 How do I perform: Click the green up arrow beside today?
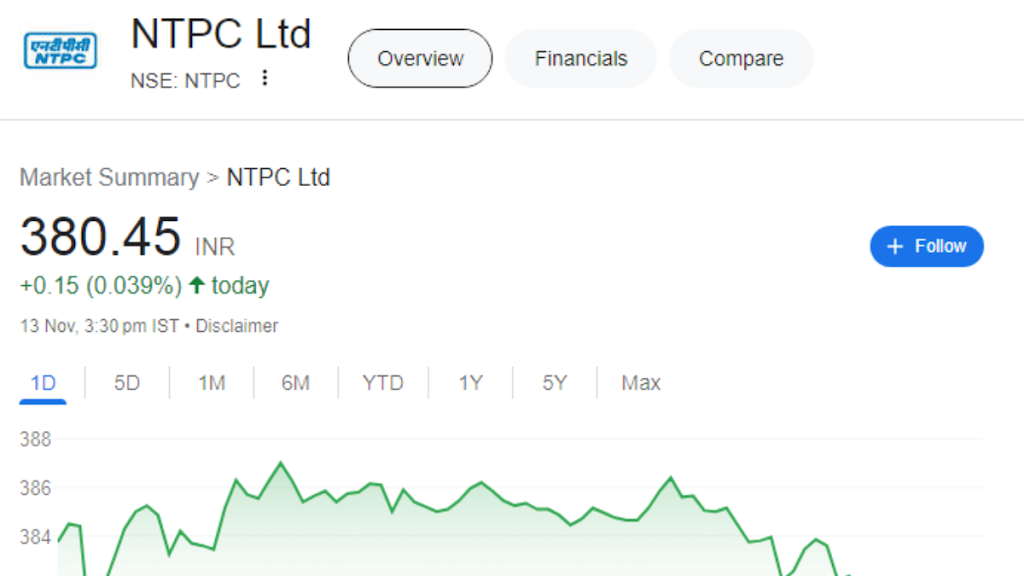tap(197, 285)
